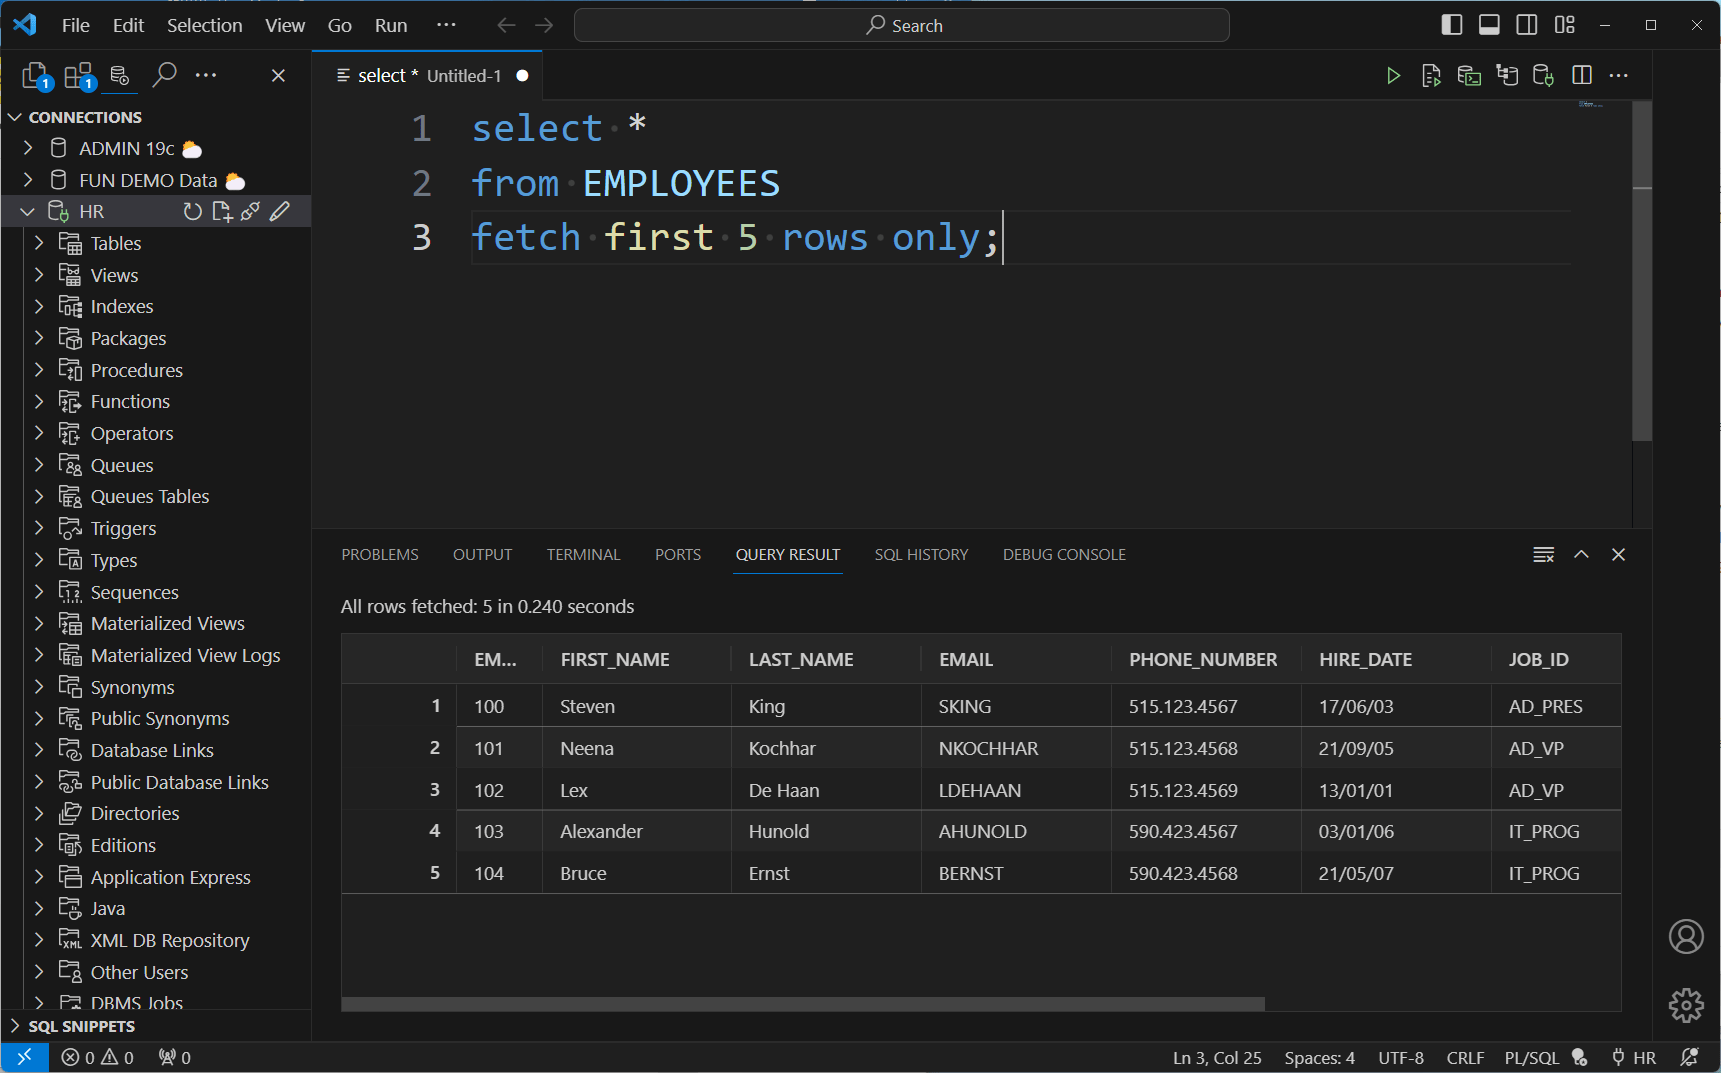This screenshot has height=1073, width=1721.
Task: Close the bottom panel
Action: (1618, 555)
